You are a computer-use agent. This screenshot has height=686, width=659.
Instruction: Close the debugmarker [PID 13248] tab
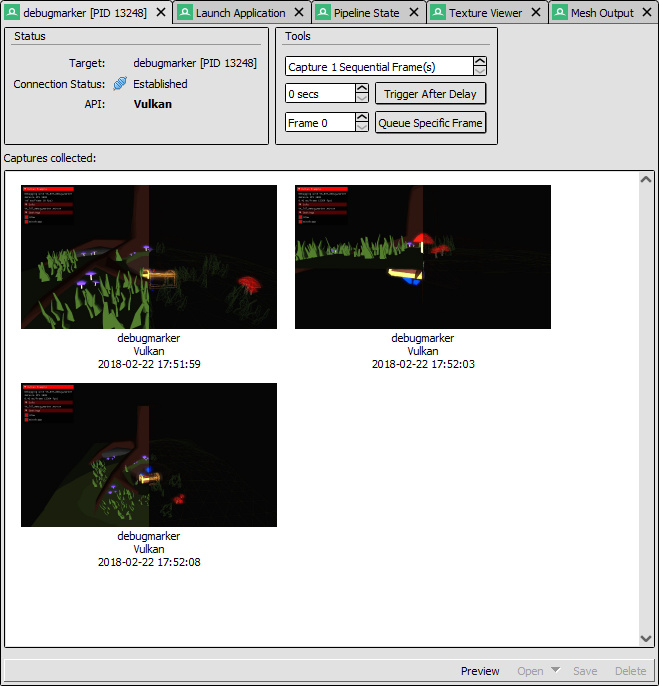[161, 12]
